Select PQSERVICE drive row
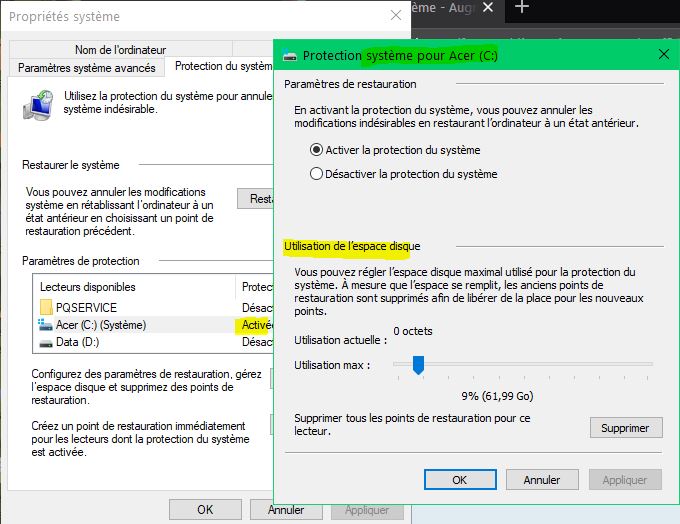 coord(153,308)
